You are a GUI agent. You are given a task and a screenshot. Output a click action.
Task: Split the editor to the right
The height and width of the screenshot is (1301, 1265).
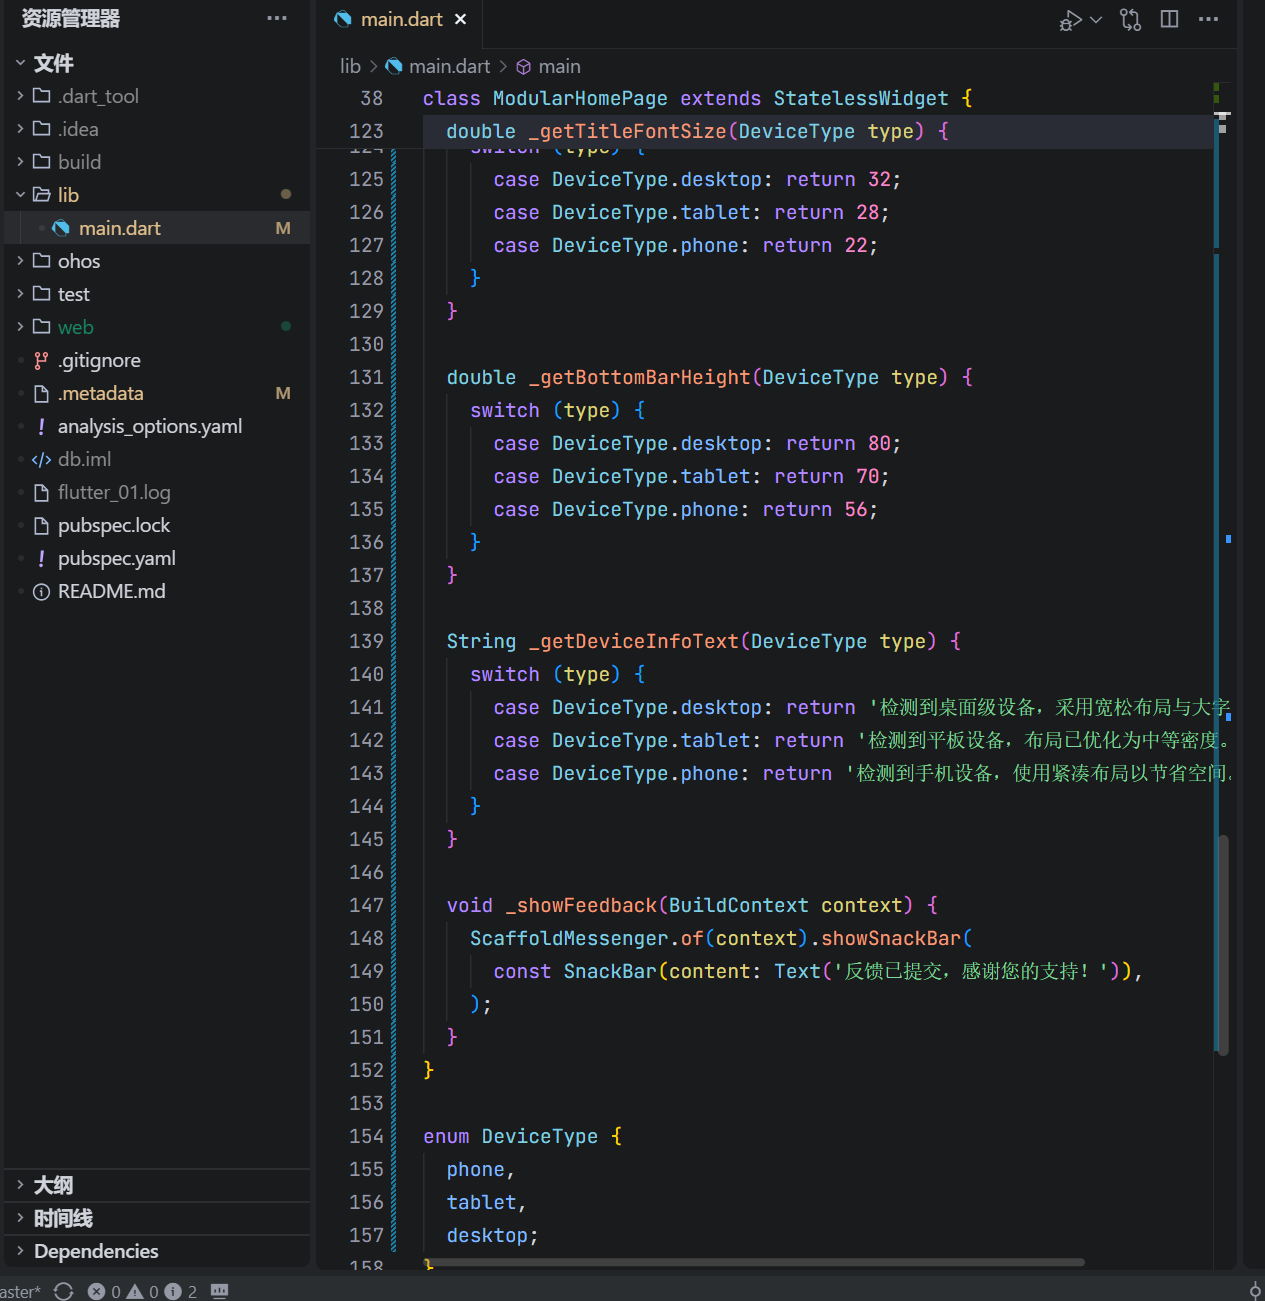tap(1169, 19)
